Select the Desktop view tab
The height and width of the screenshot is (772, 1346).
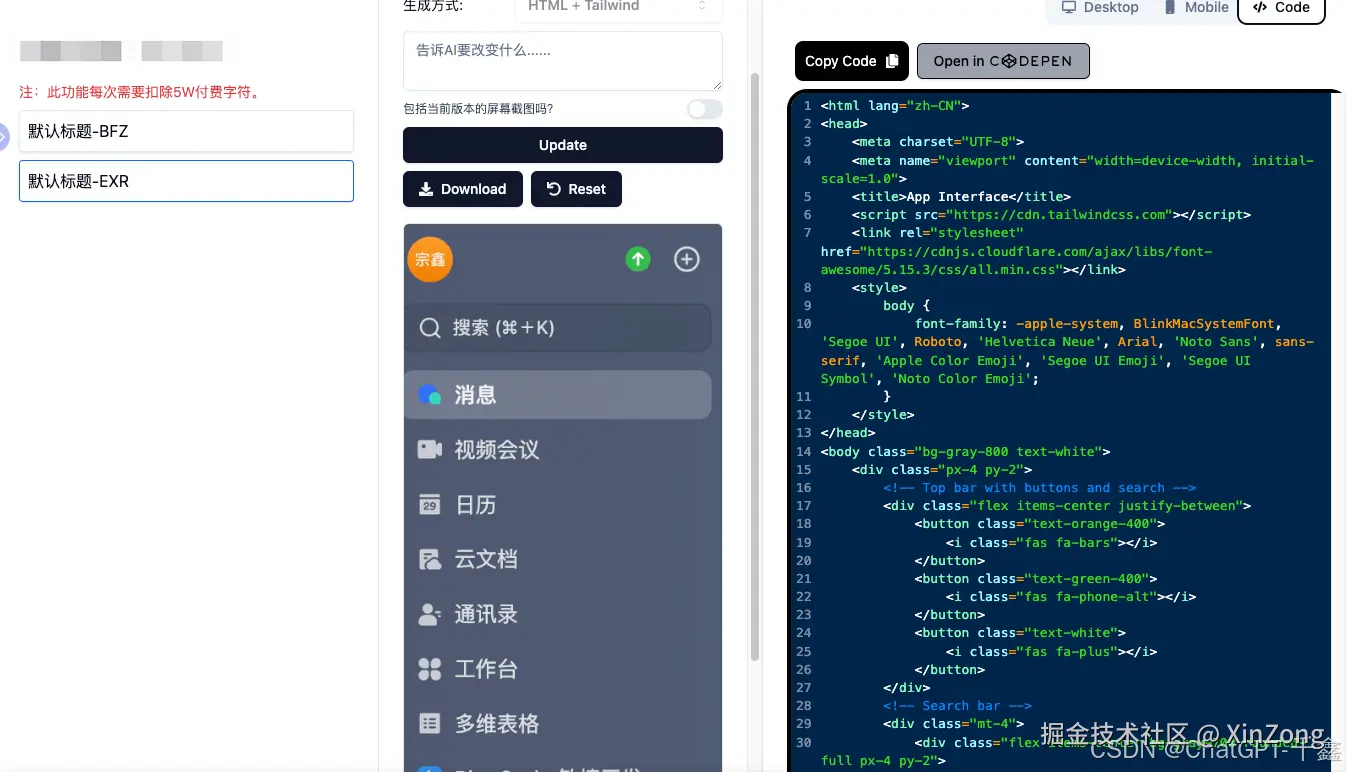coord(1099,8)
